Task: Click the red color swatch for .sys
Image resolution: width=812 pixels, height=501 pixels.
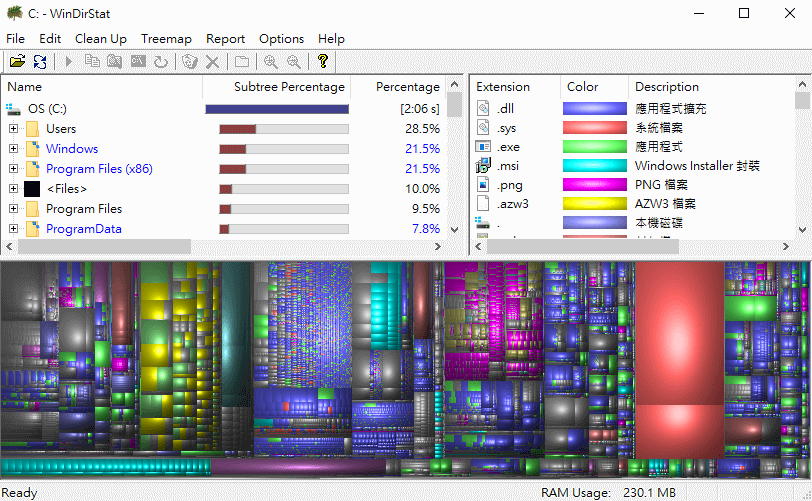Action: coord(595,127)
